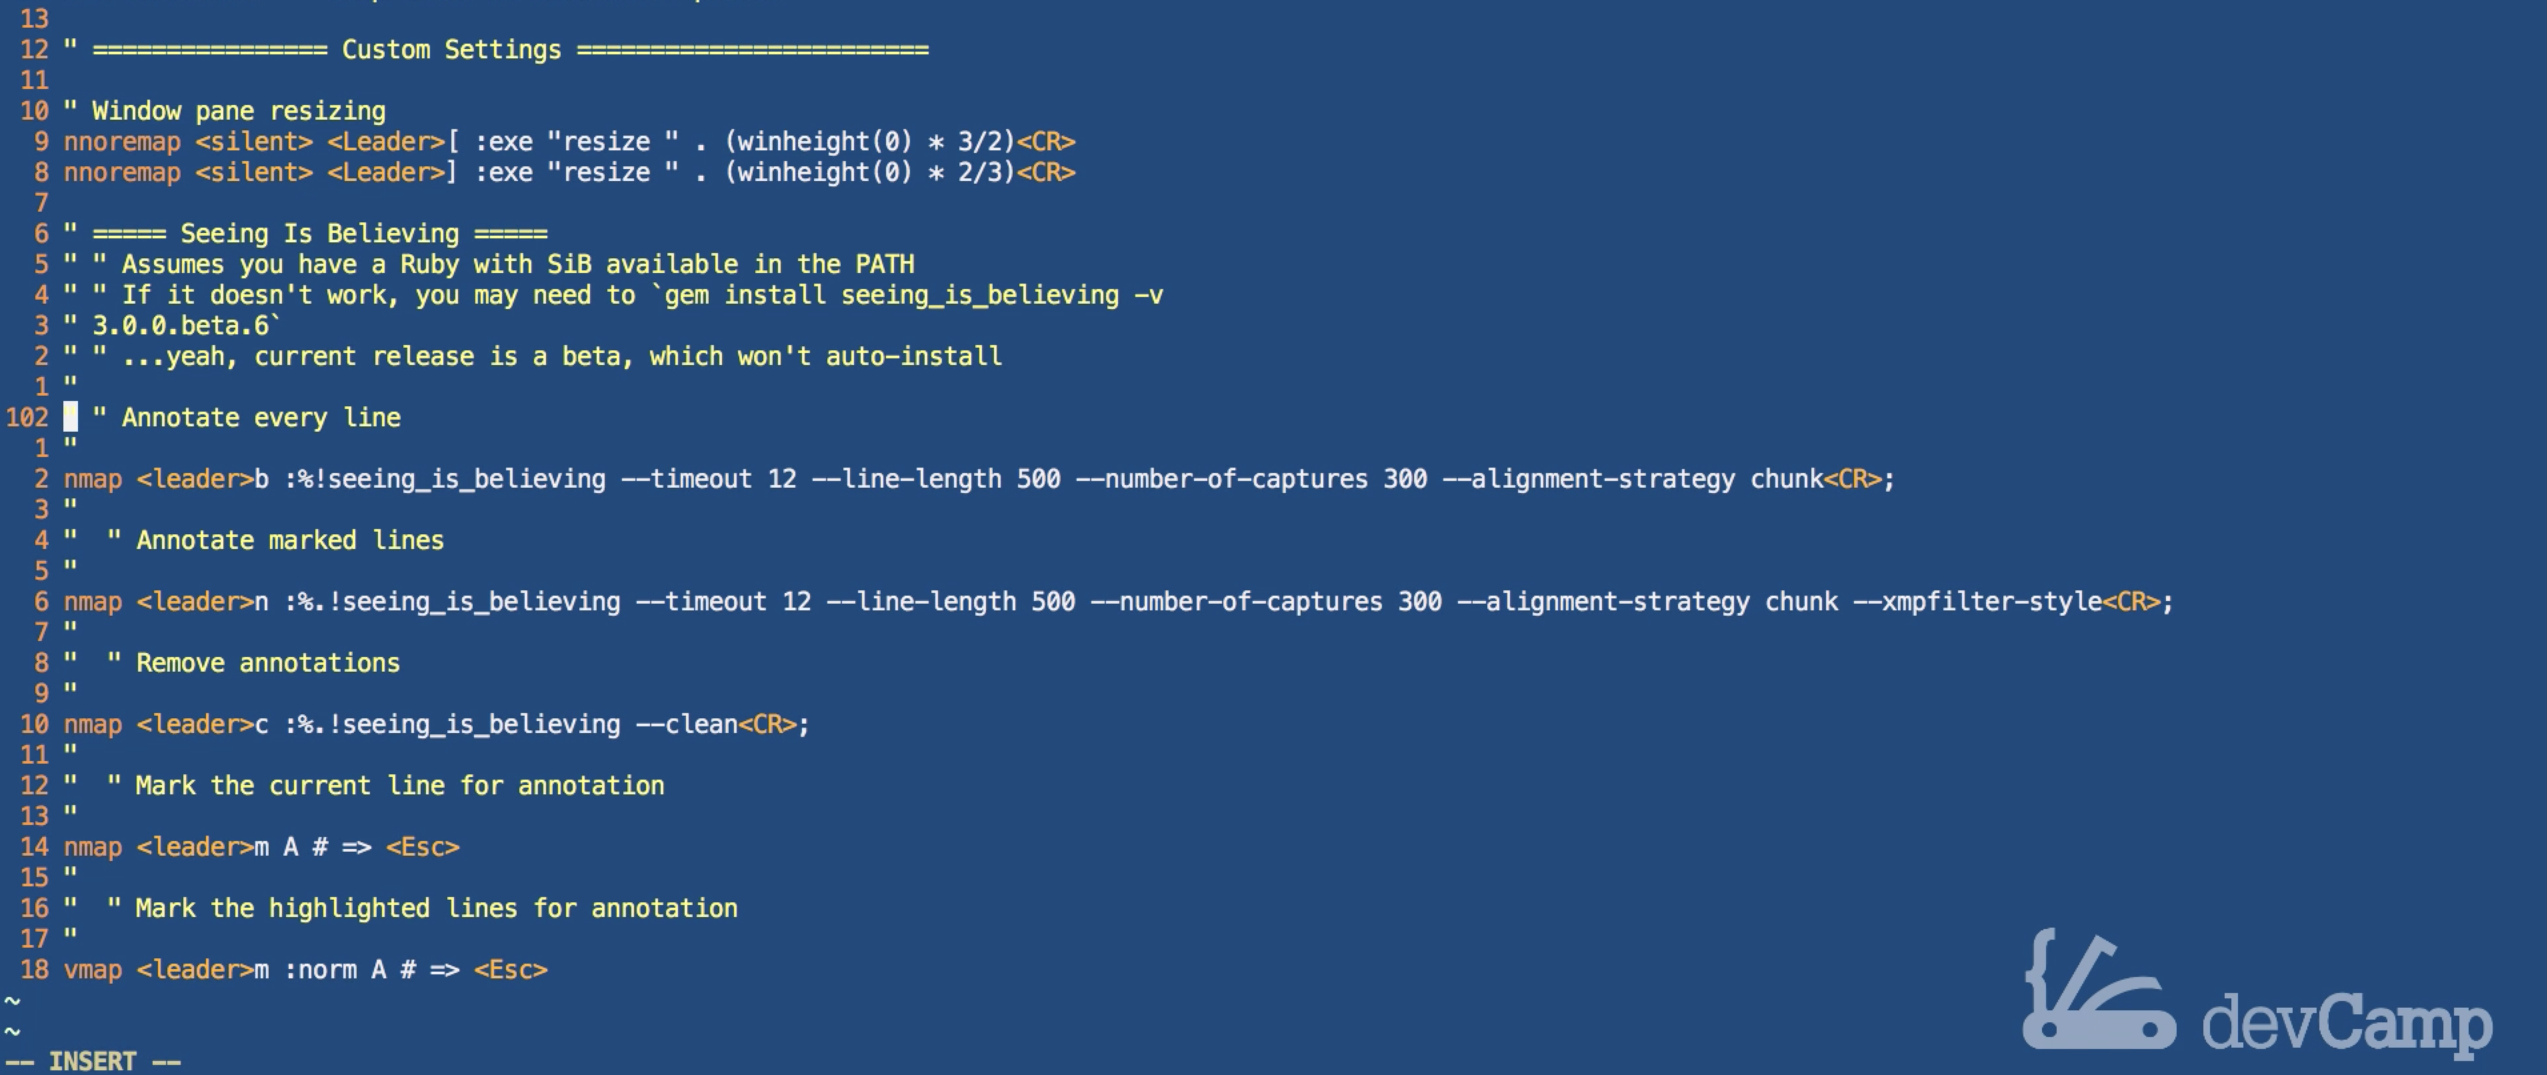The width and height of the screenshot is (2547, 1075).
Task: Click the Annotate marked lines comment
Action: pyautogui.click(x=289, y=541)
